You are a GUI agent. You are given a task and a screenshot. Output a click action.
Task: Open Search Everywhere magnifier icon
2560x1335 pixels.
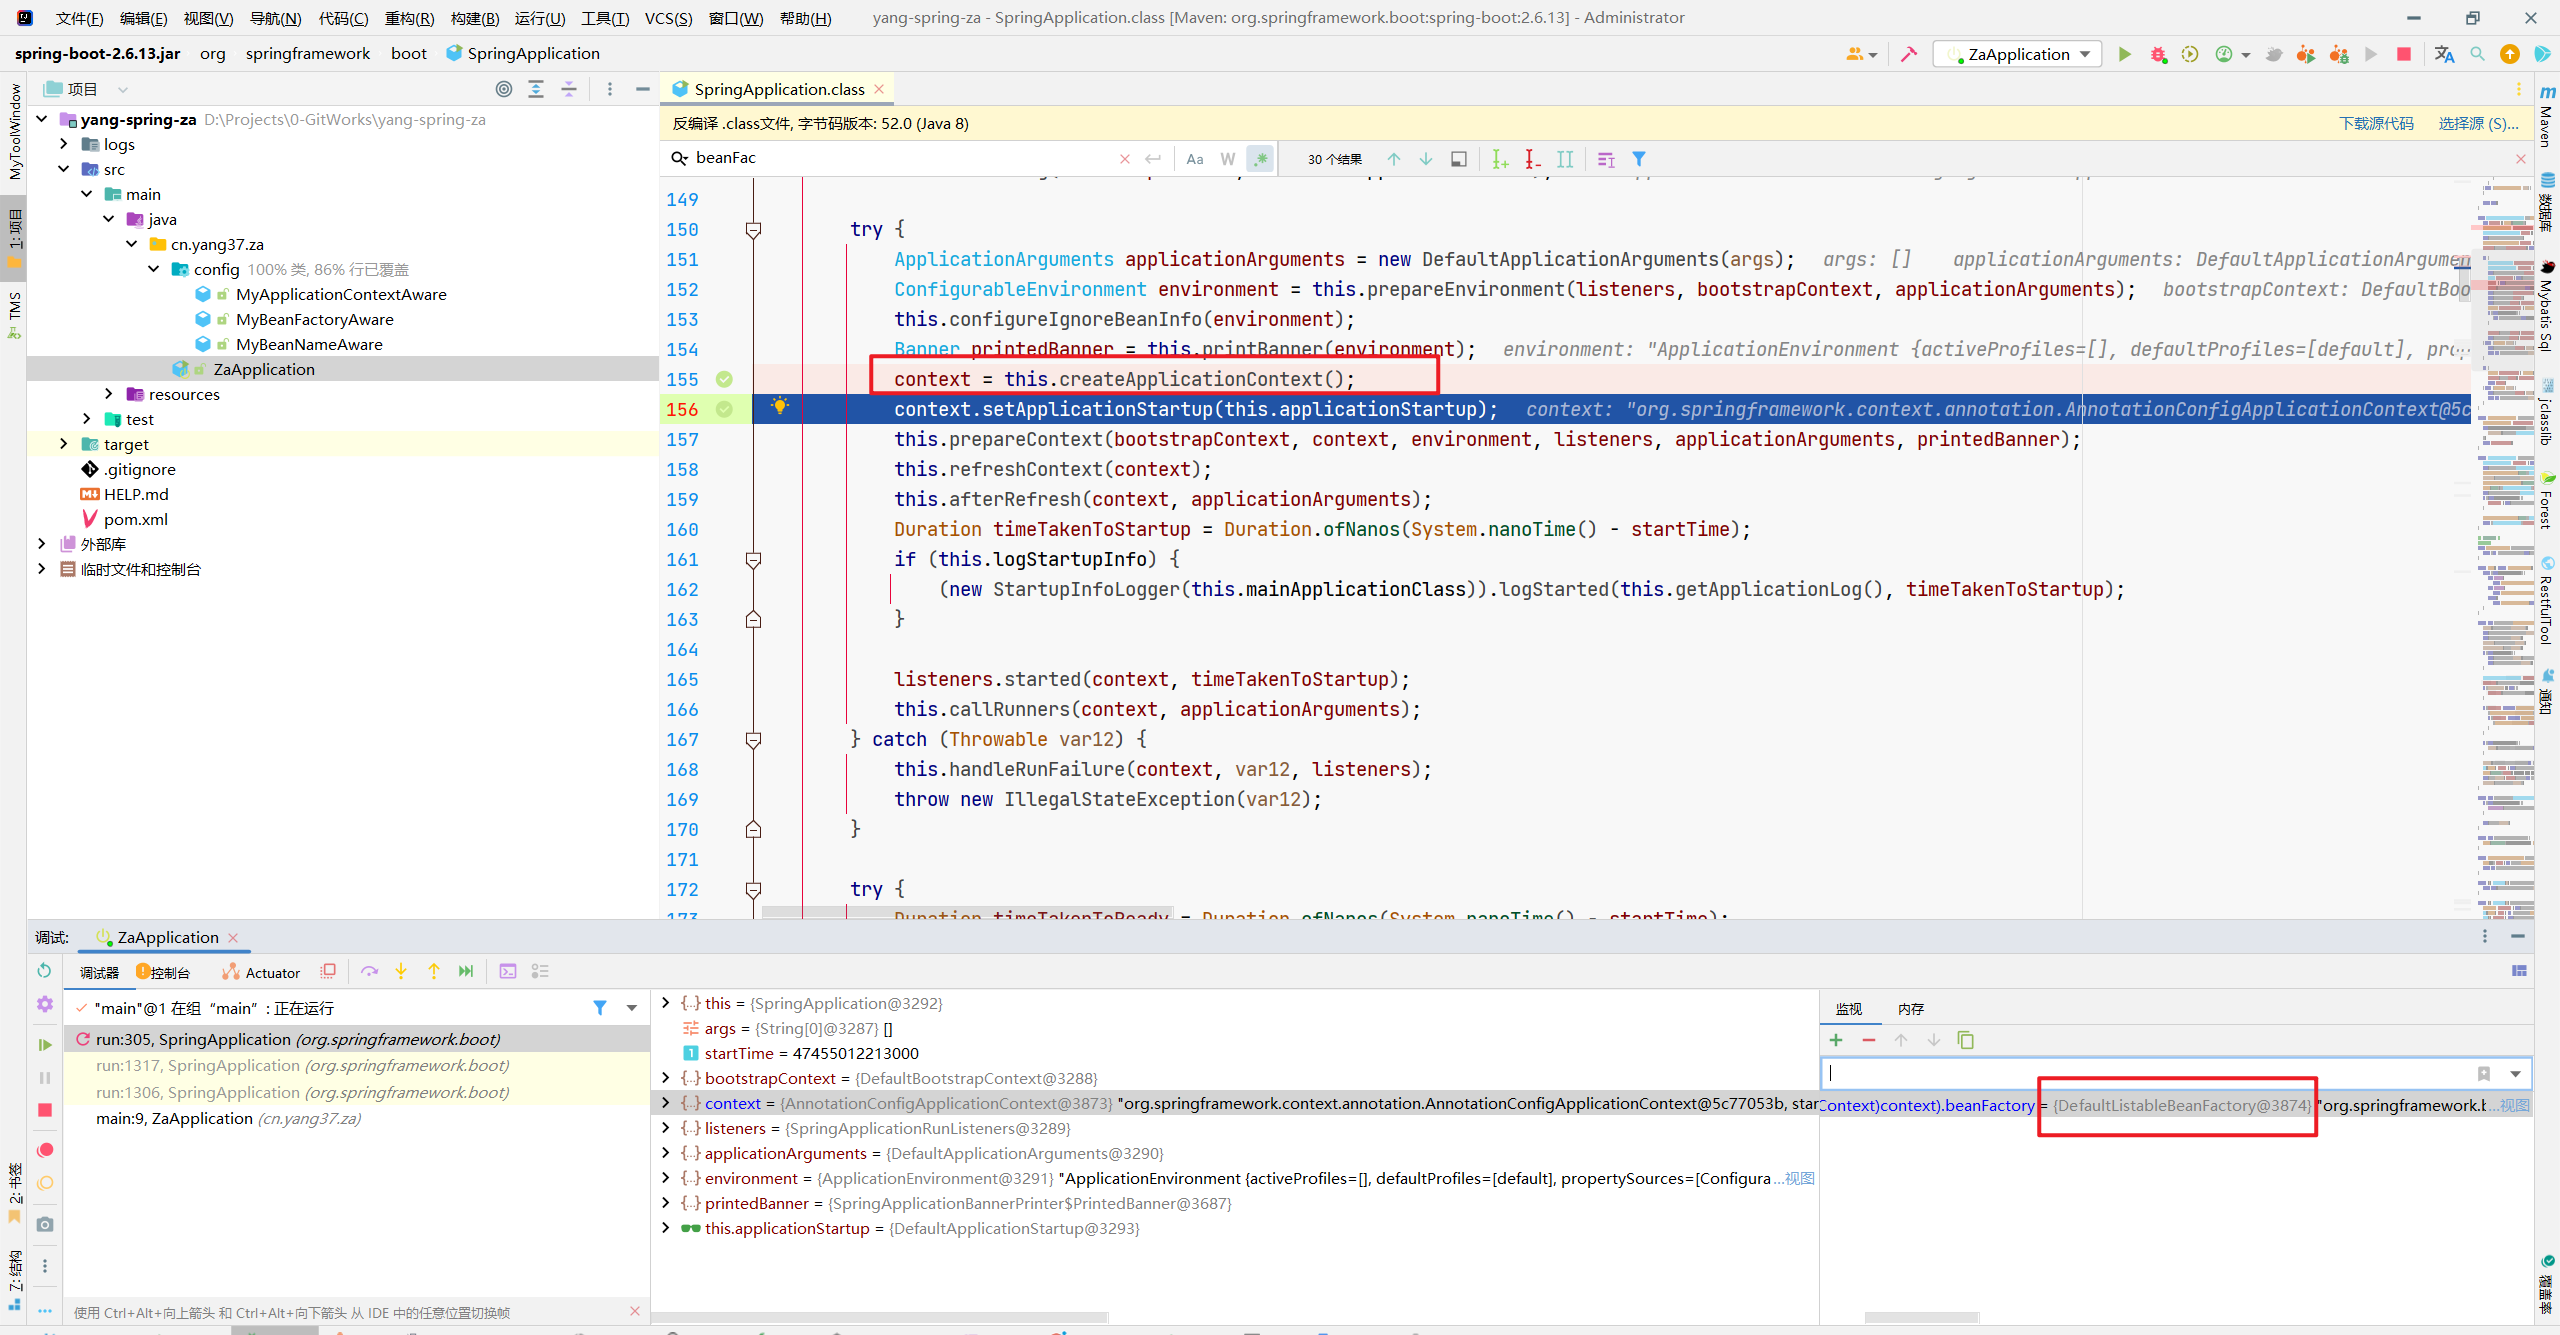tap(2477, 54)
